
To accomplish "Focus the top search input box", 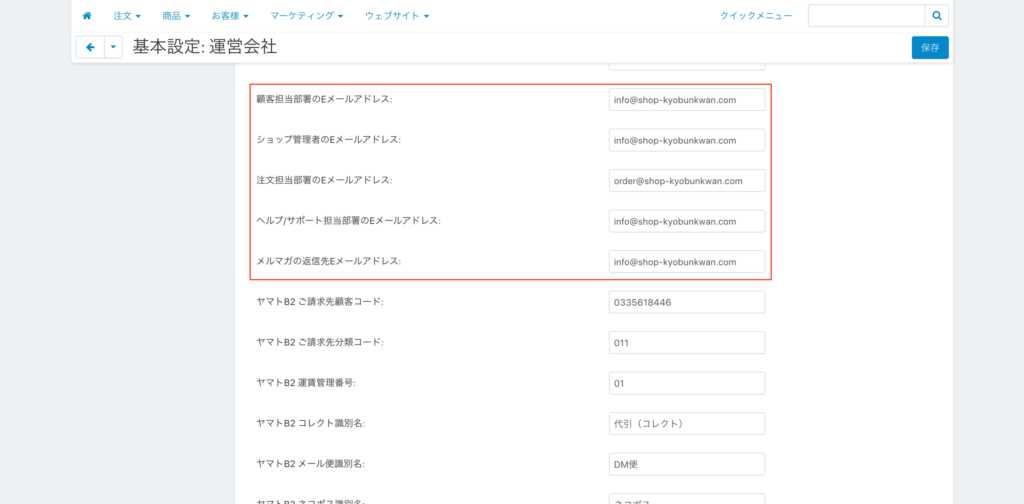I will click(x=866, y=16).
